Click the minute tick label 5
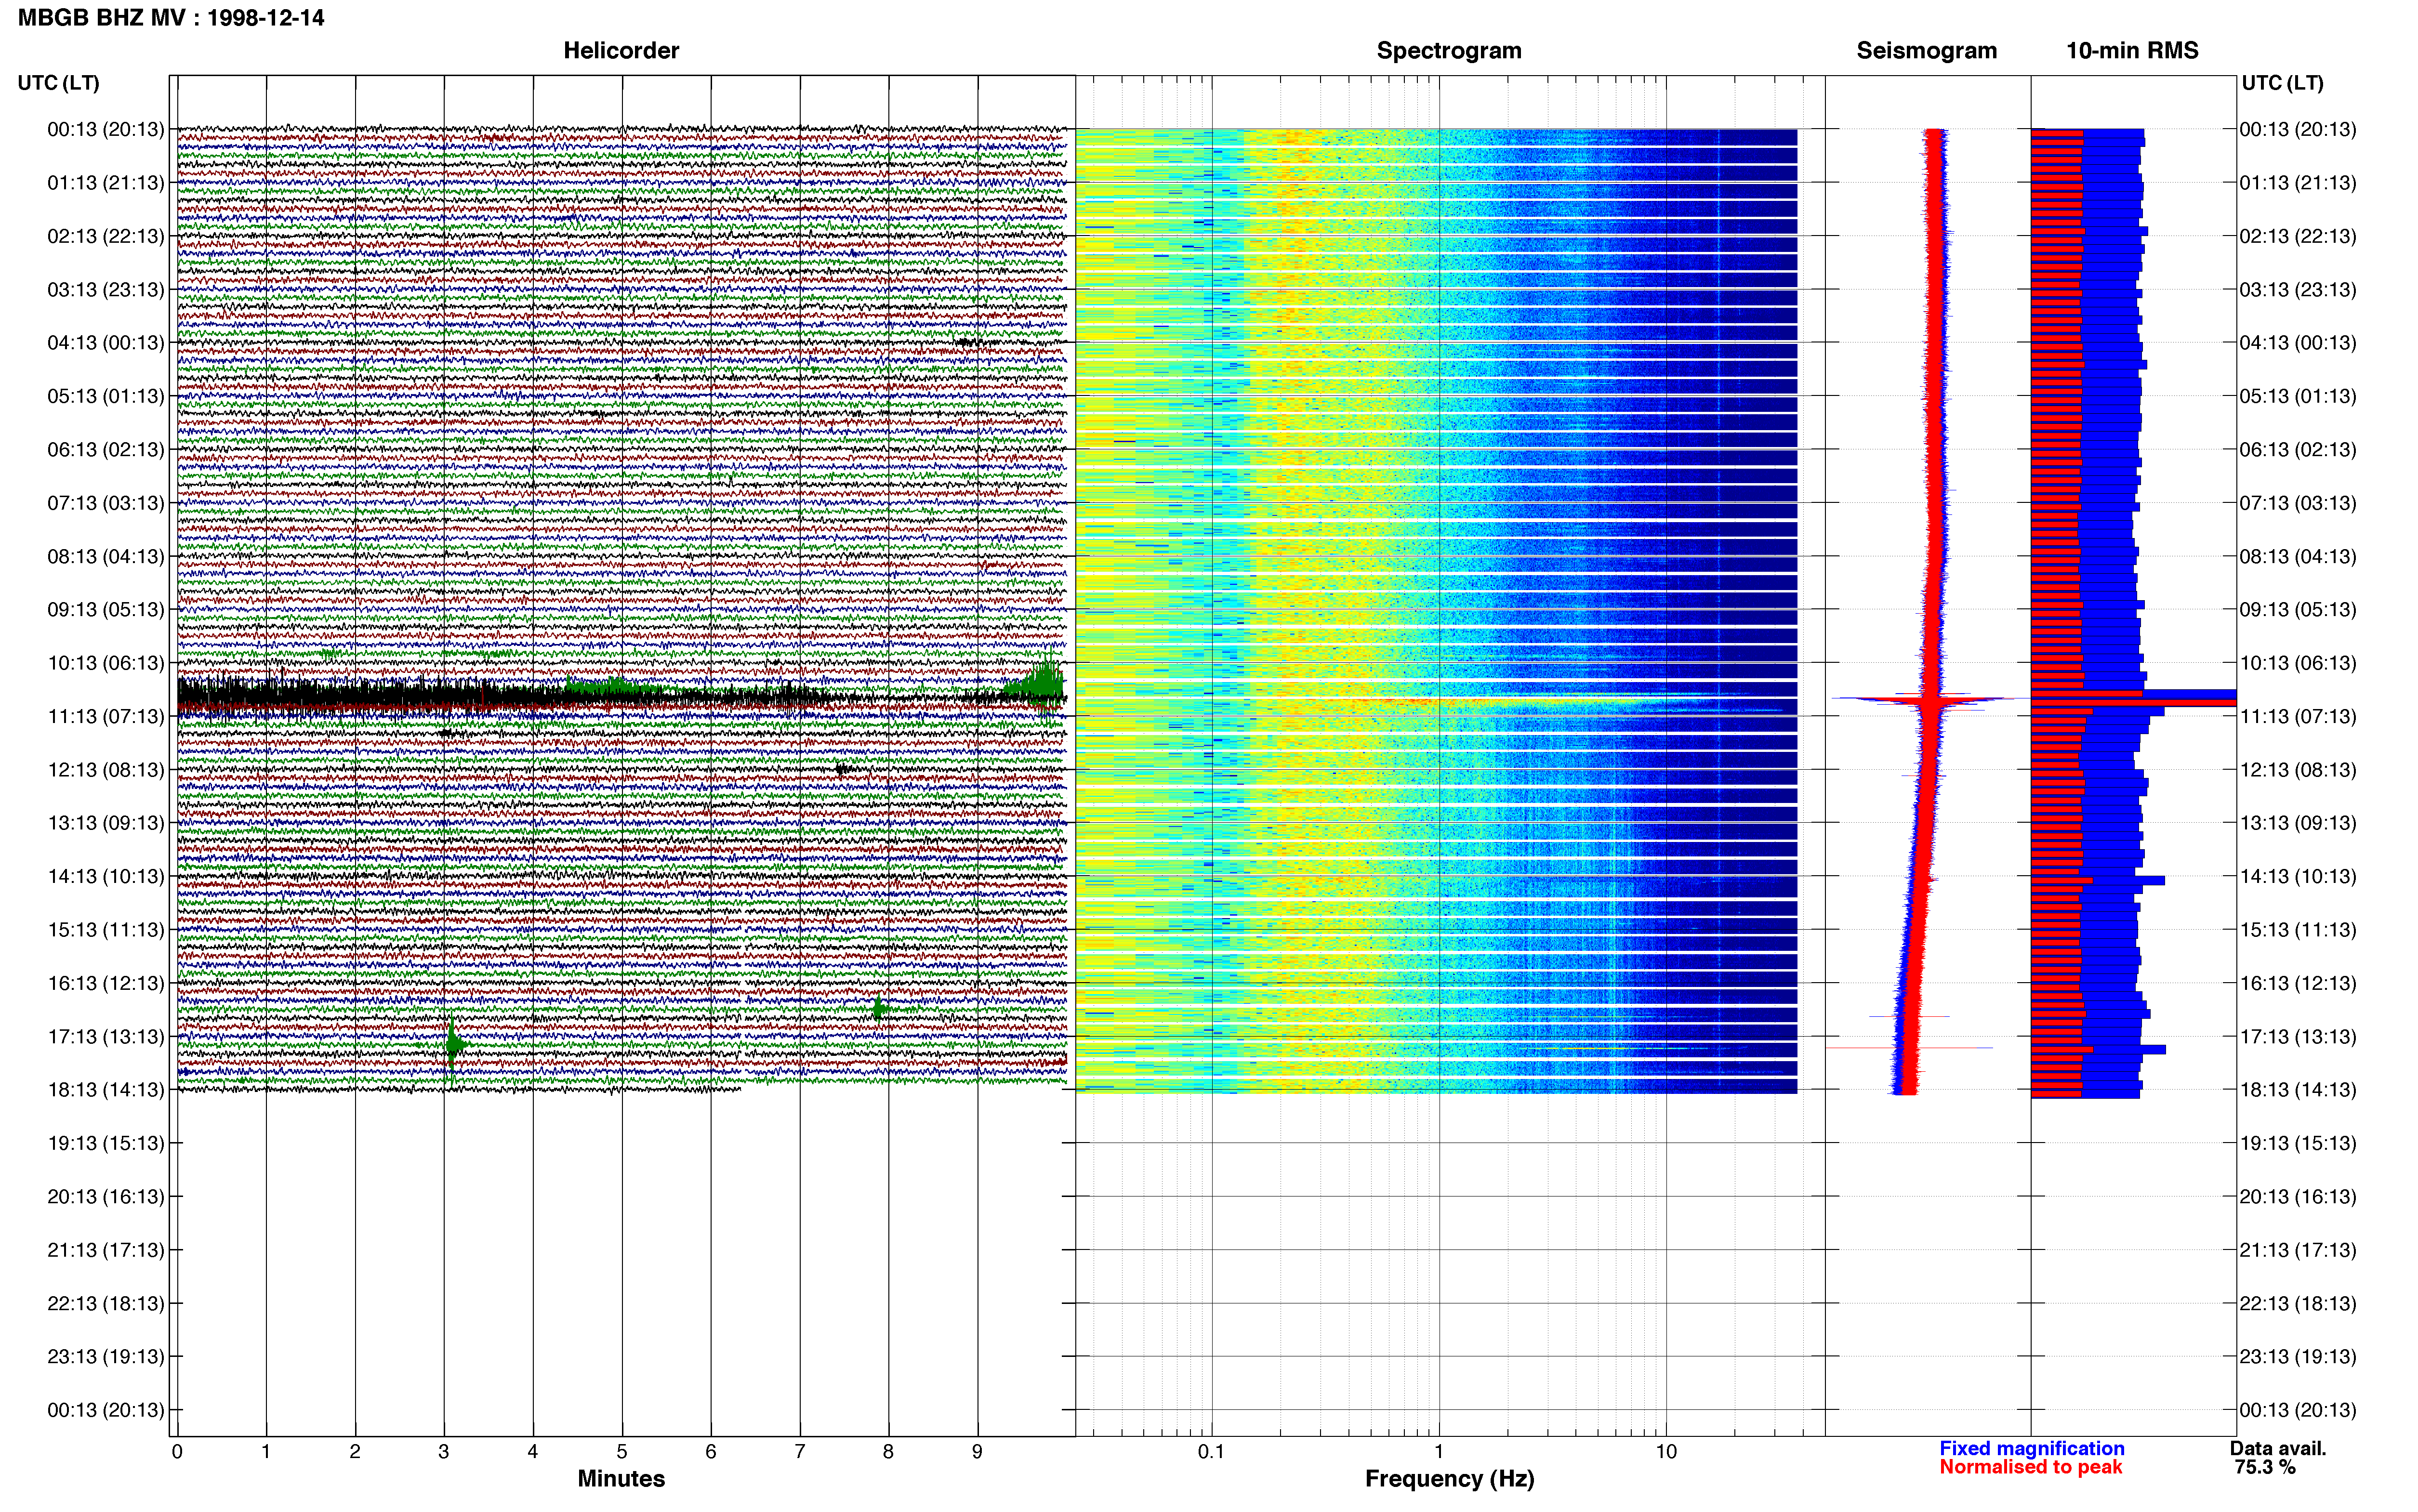 click(622, 1452)
